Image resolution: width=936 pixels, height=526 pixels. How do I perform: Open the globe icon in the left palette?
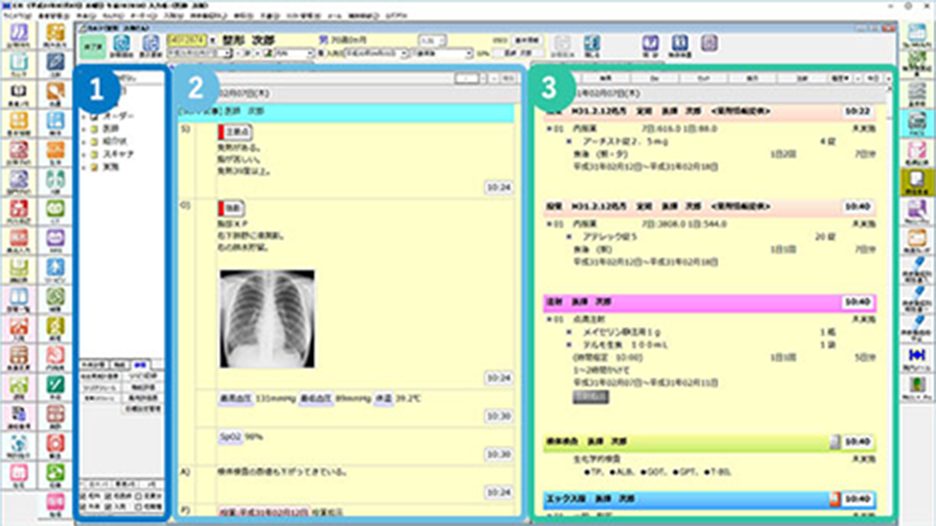coord(19,444)
